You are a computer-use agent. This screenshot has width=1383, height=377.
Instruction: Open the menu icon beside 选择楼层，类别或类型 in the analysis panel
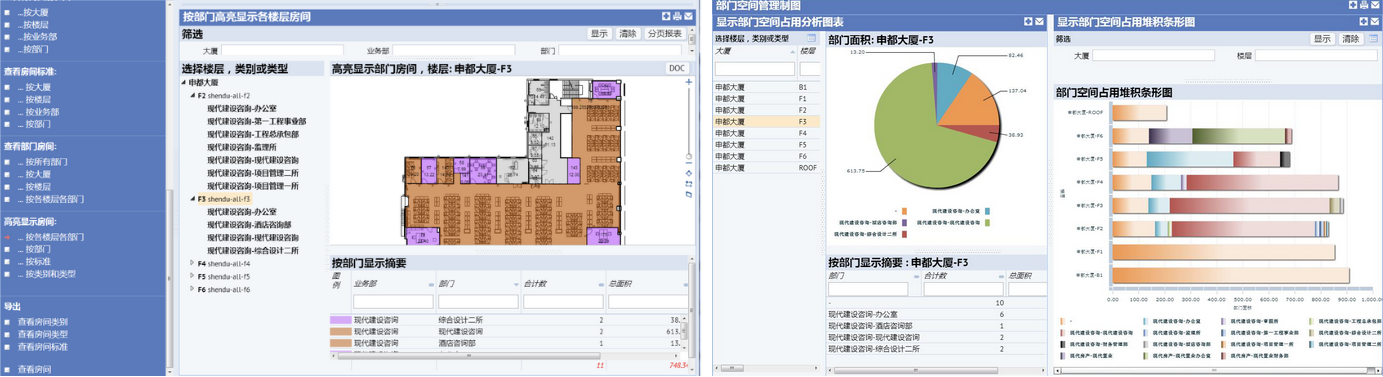point(811,38)
